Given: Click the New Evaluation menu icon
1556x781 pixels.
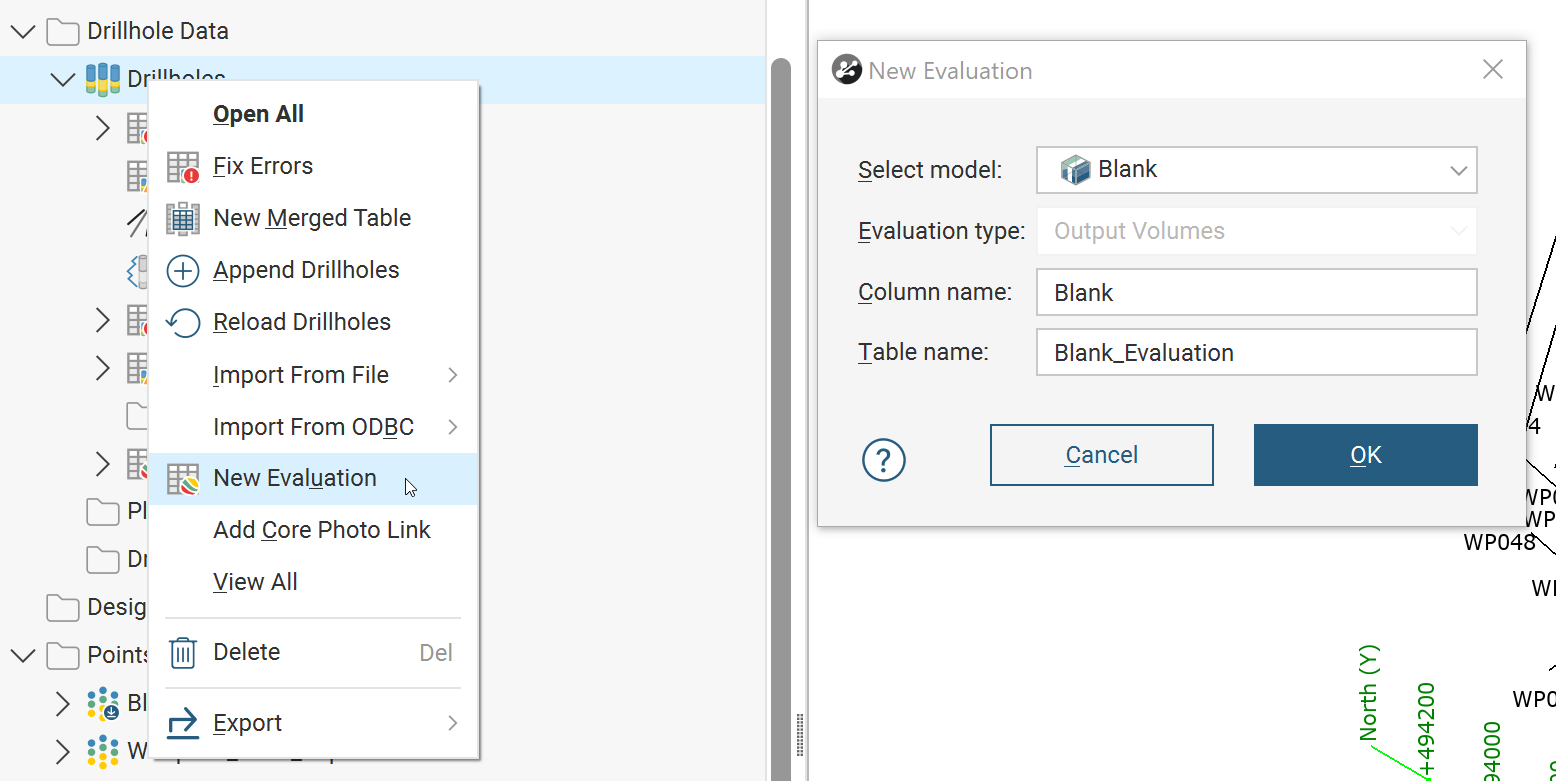Looking at the screenshot, I should coord(183,479).
